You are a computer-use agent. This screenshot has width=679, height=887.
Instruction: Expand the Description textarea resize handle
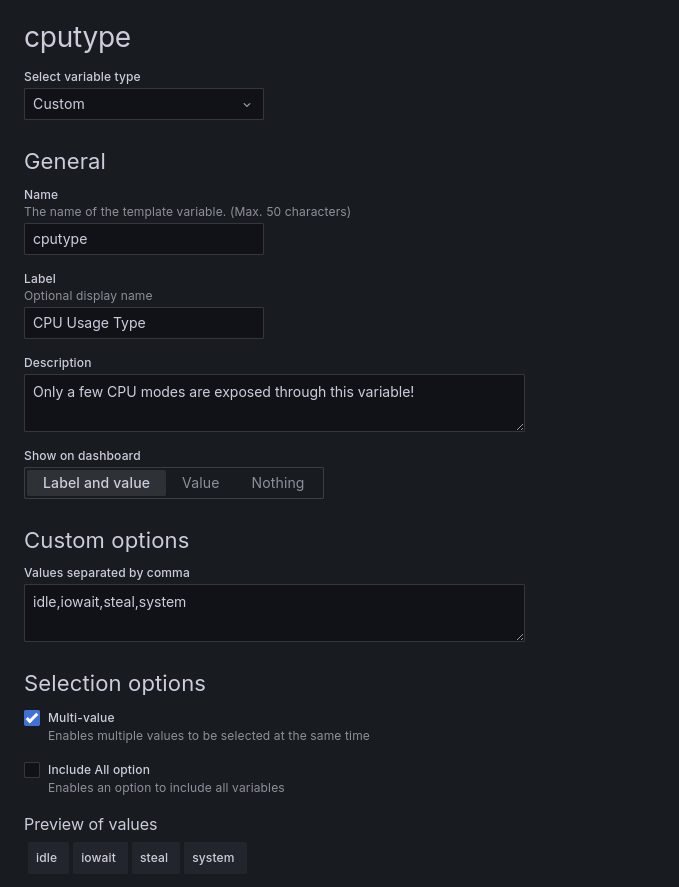pos(520,427)
